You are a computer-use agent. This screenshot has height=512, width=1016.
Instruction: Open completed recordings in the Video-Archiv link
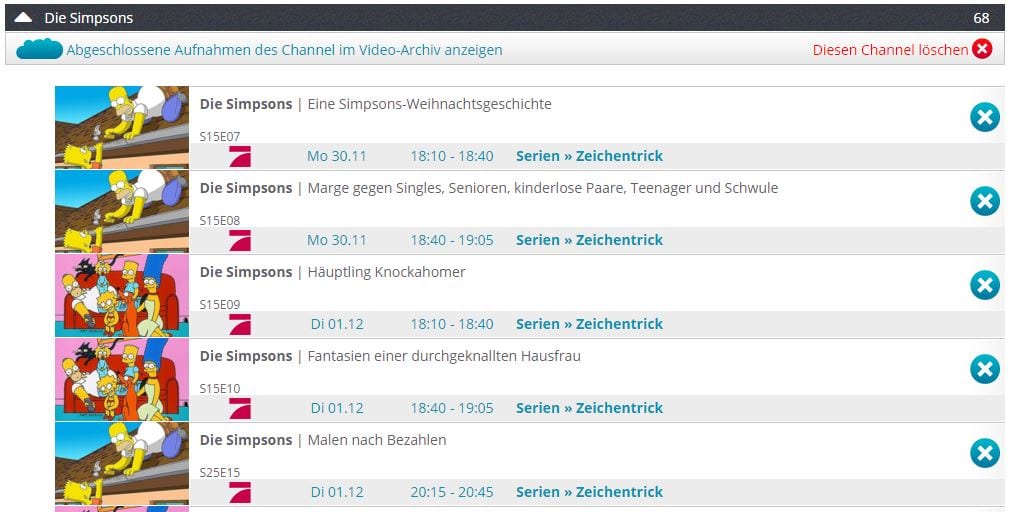284,50
